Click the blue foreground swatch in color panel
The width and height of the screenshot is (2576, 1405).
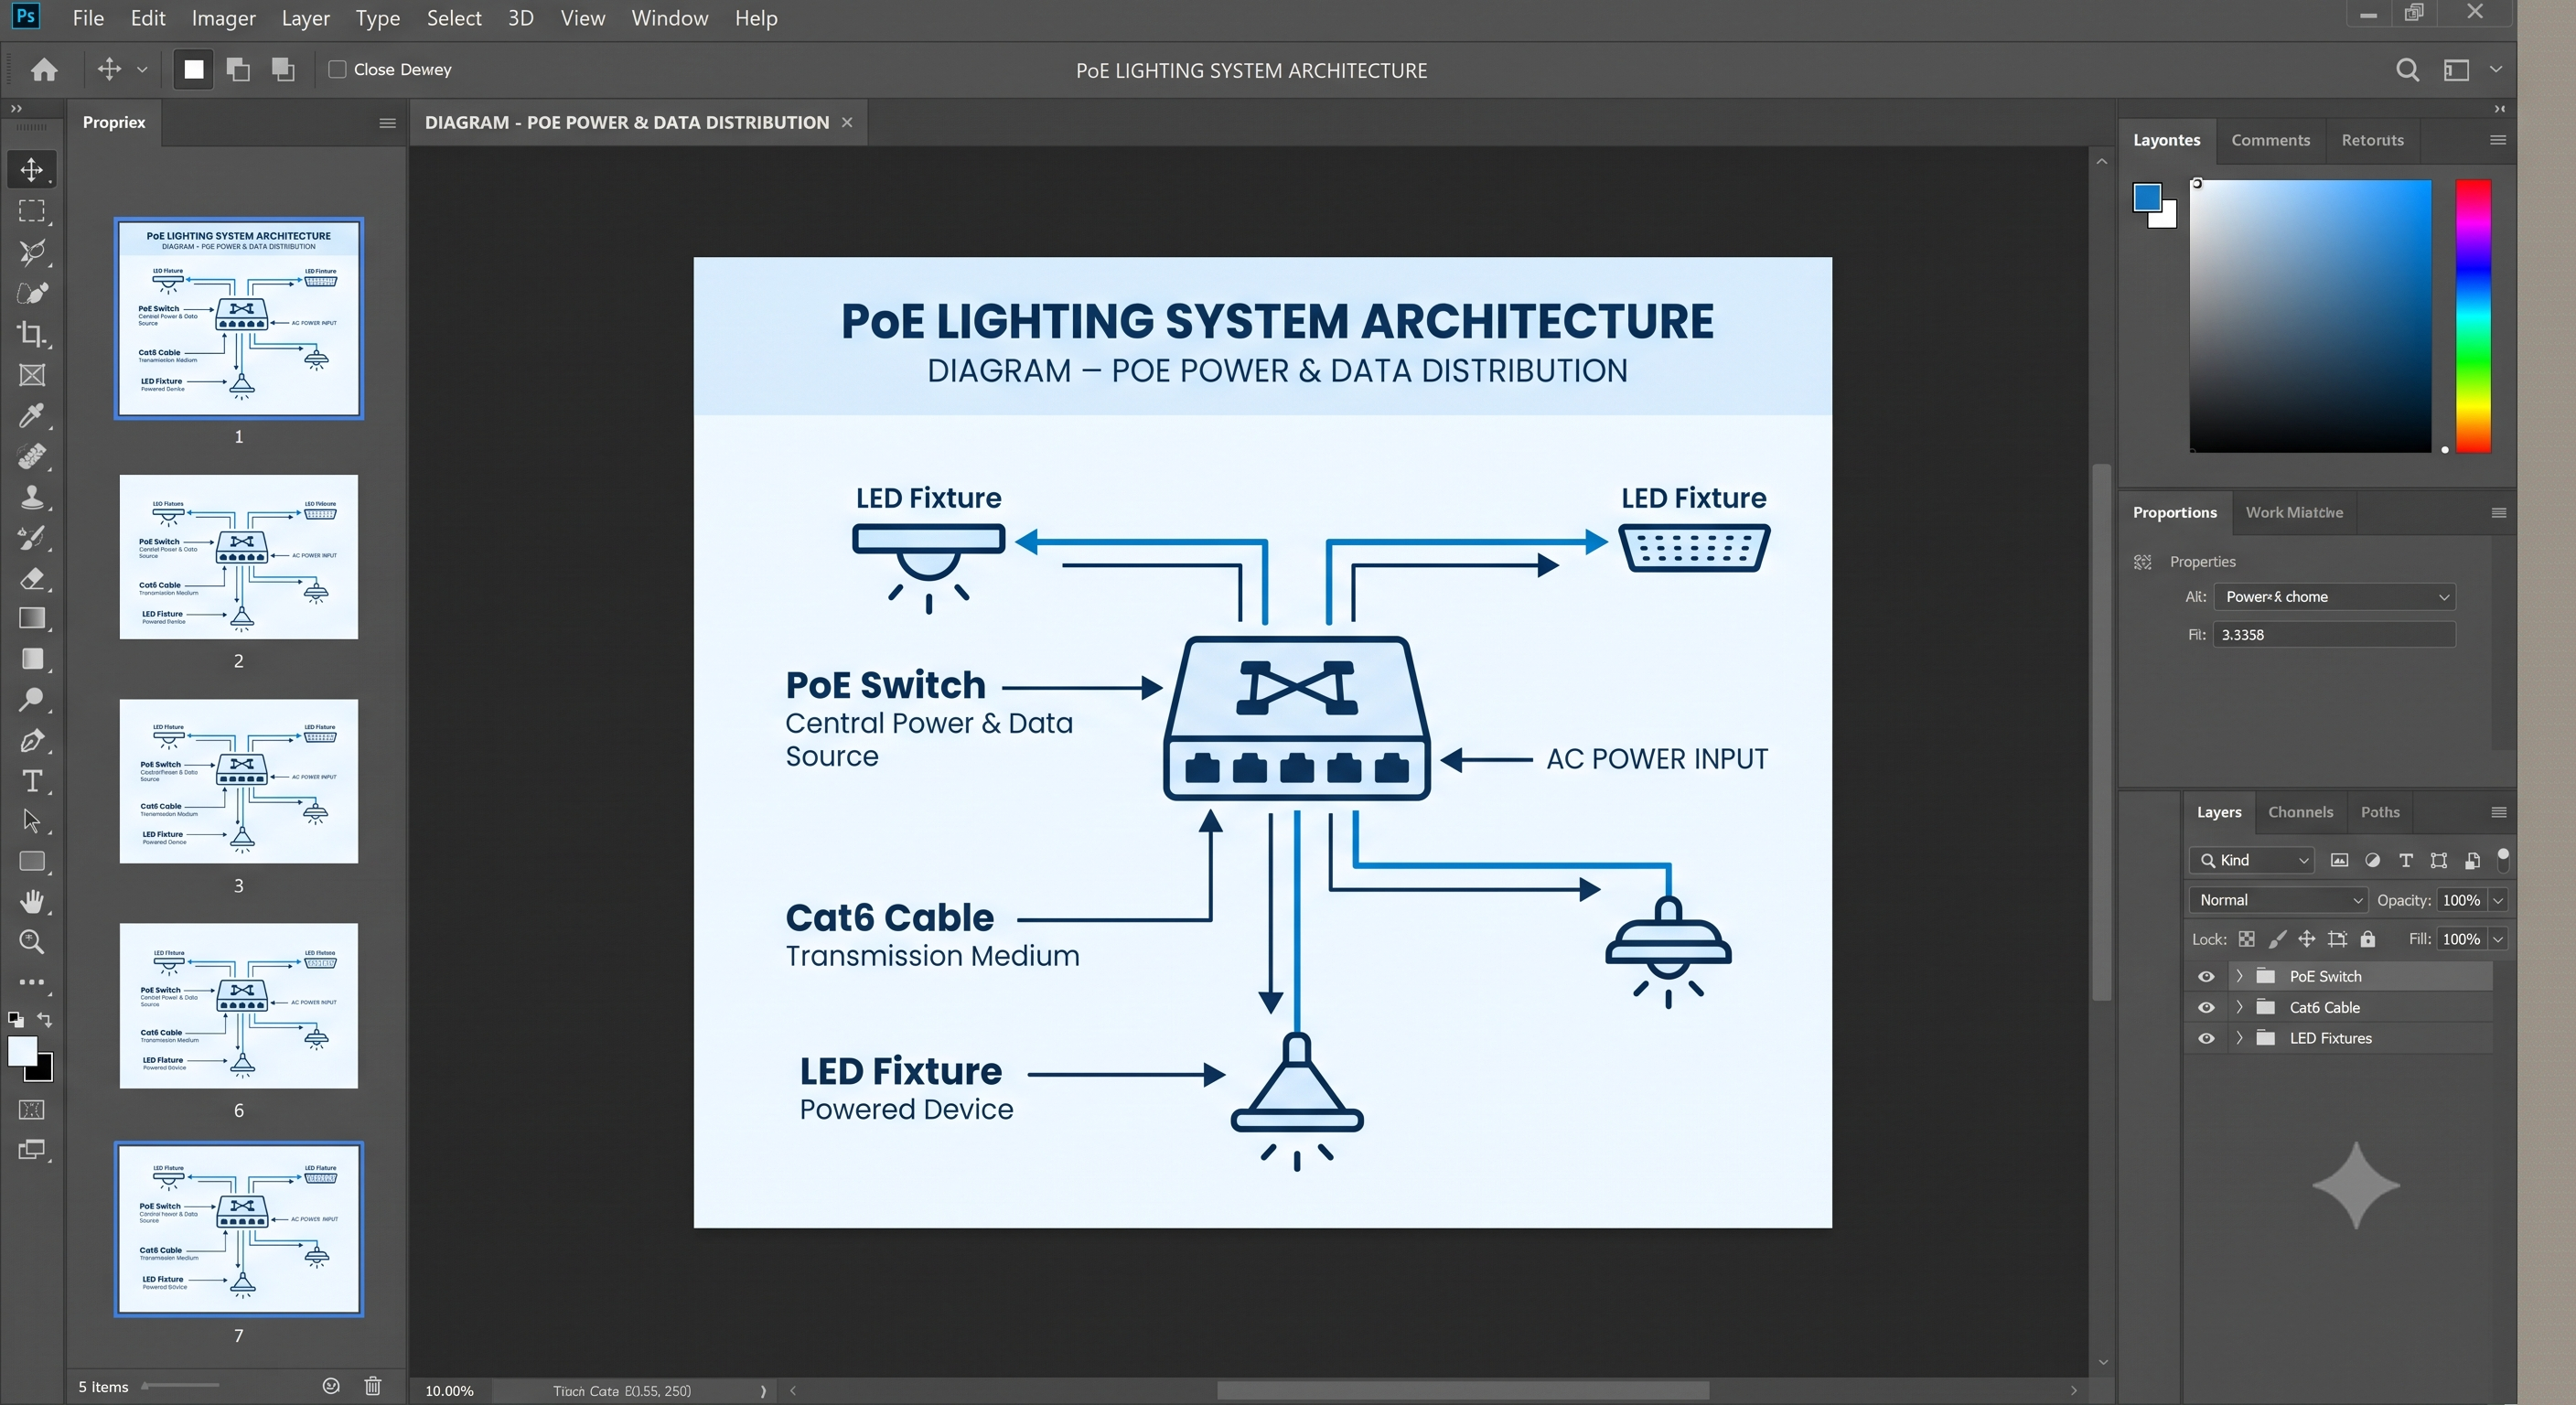[x=2146, y=197]
